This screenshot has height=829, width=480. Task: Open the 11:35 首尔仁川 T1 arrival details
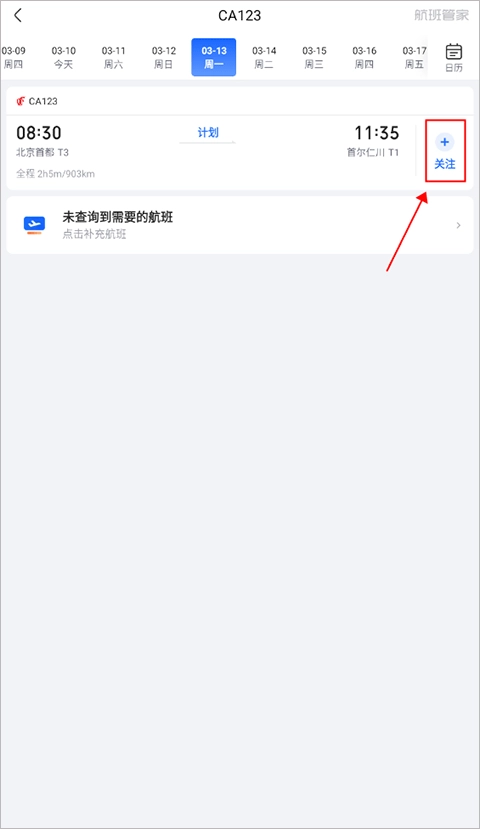[373, 141]
